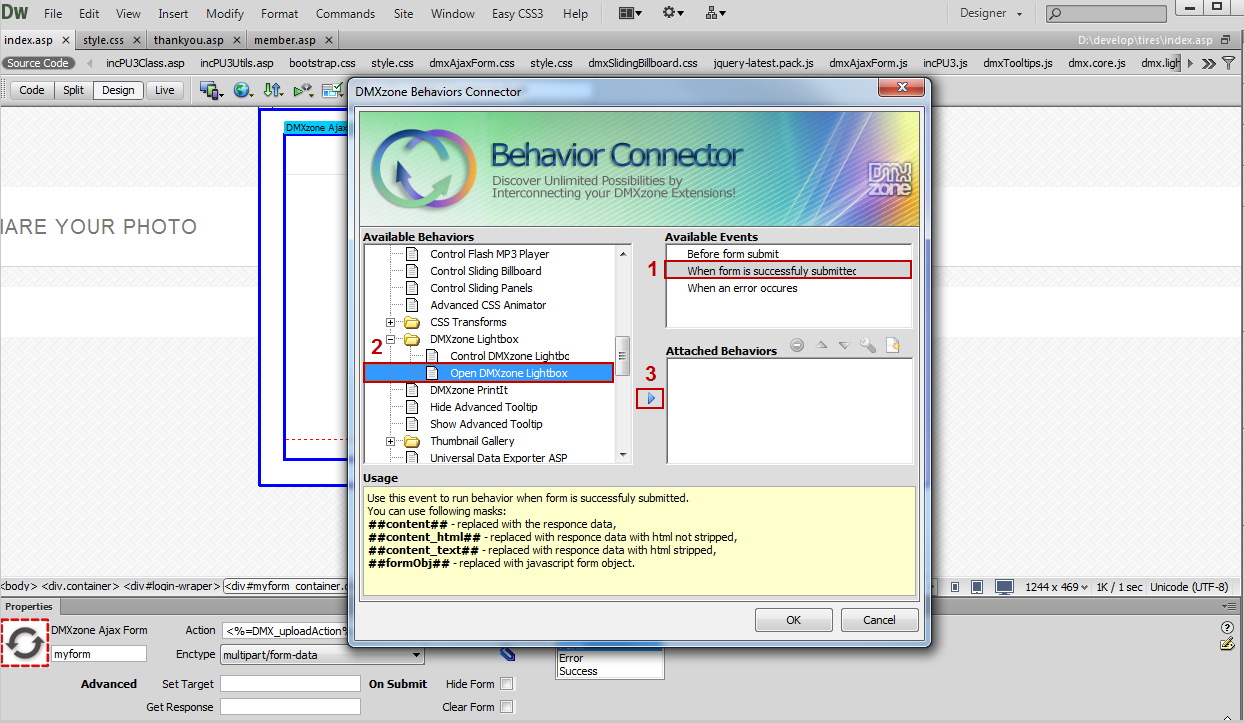Open the File menu
The image size is (1244, 723).
point(53,14)
